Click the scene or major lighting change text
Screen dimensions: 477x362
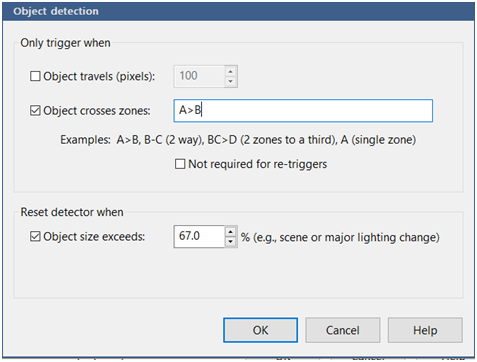(x=340, y=237)
